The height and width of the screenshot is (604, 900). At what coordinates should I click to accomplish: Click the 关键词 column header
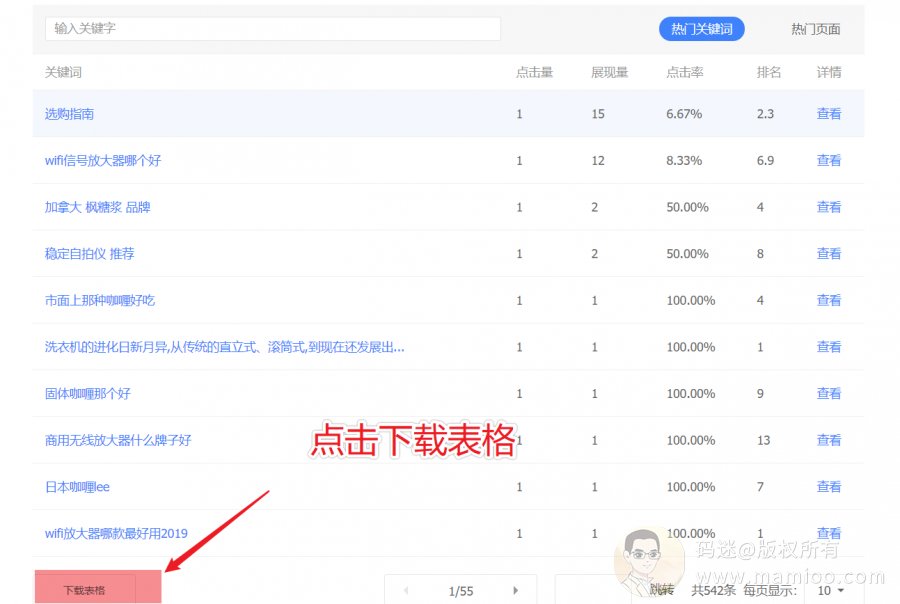63,72
